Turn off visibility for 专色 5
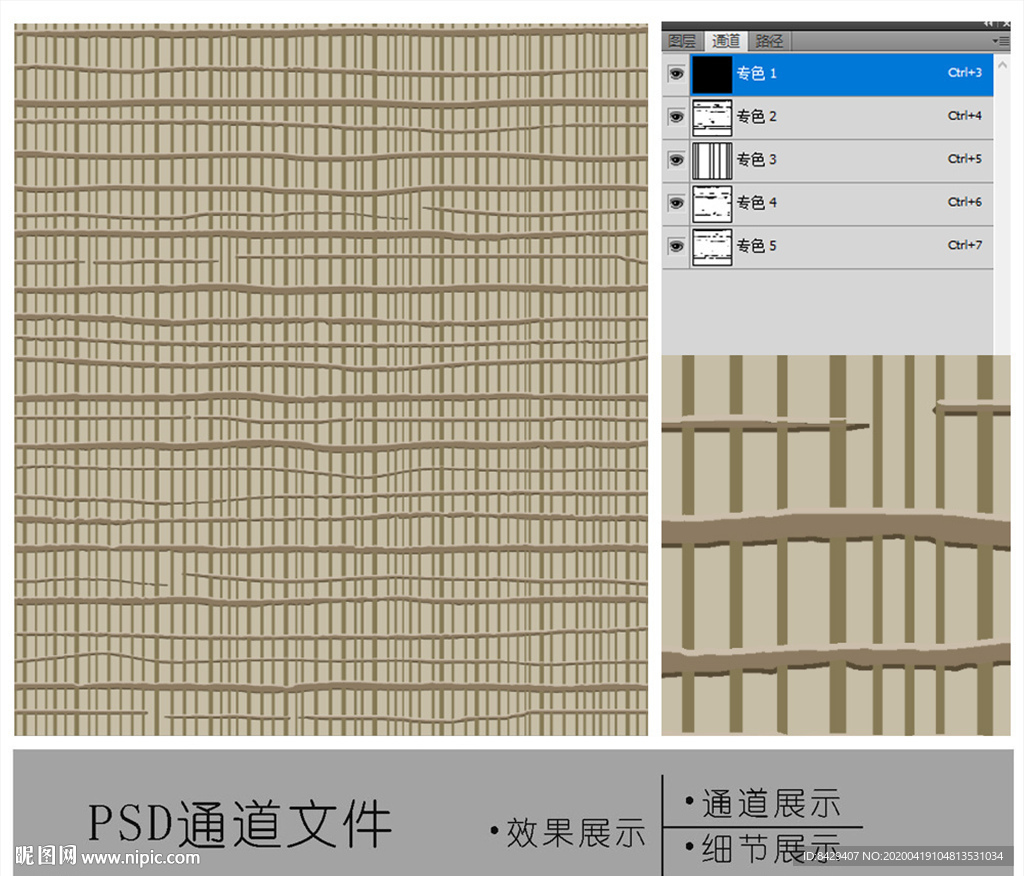 [x=676, y=246]
